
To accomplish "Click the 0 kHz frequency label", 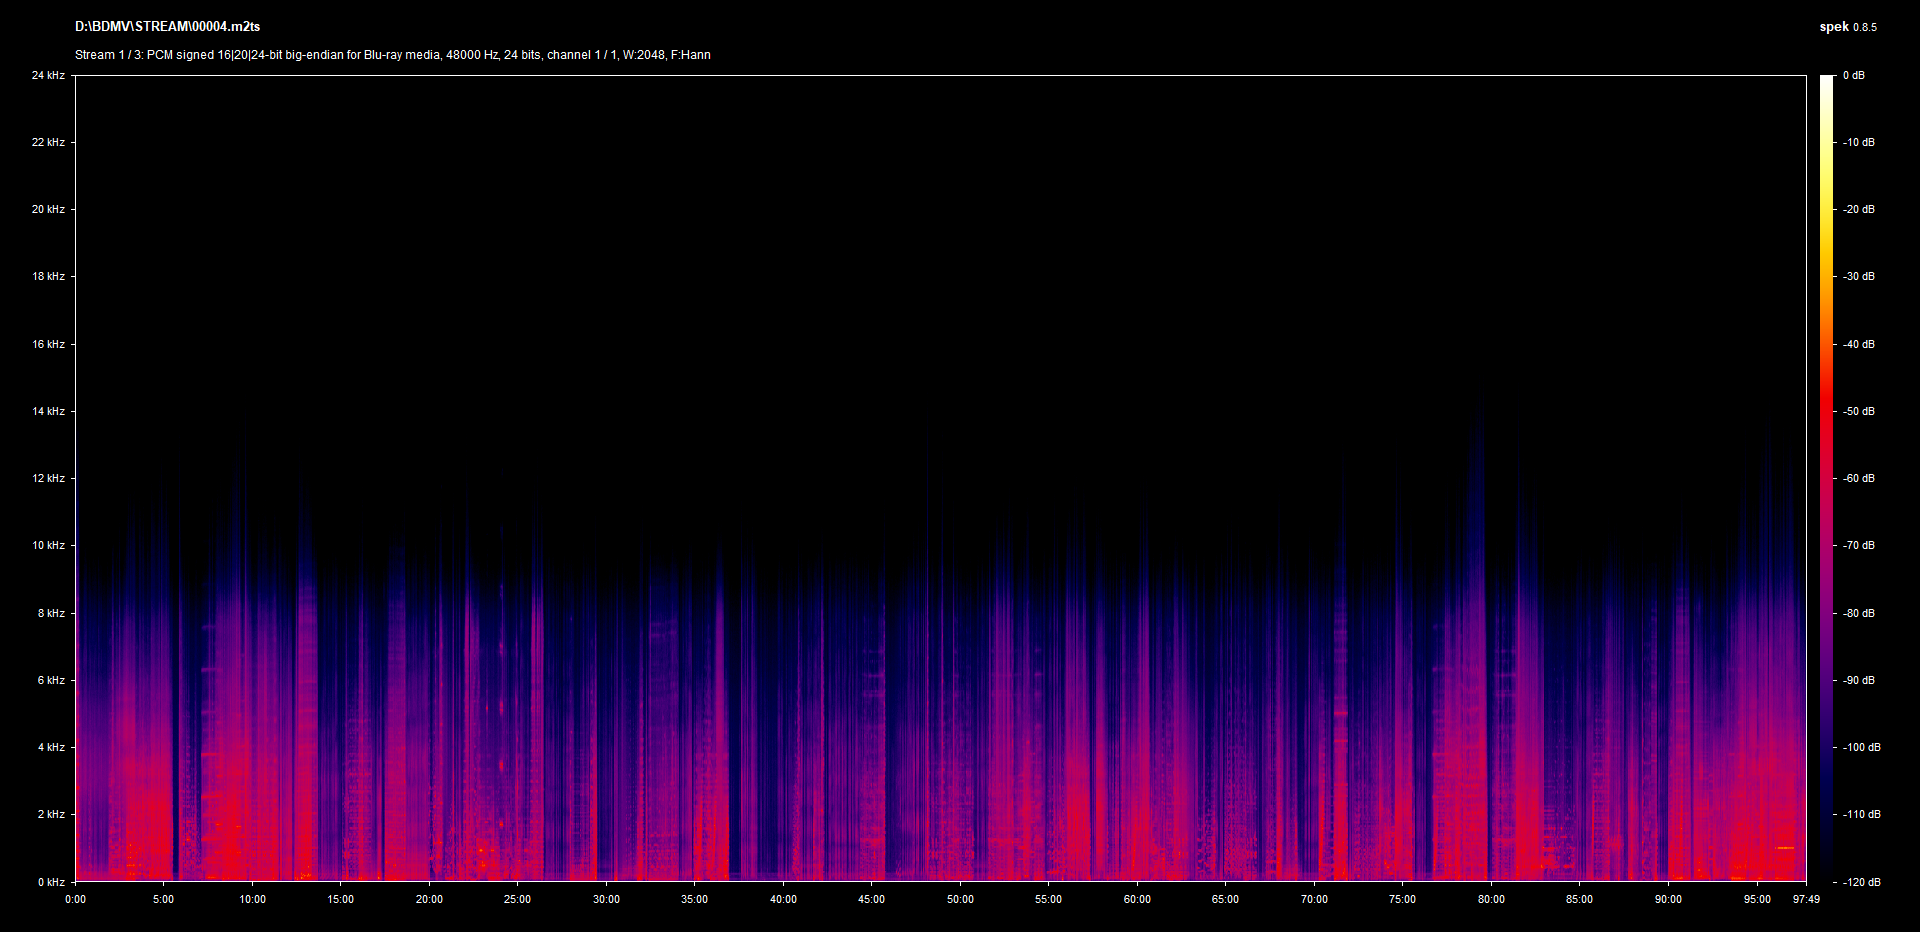I will click(x=51, y=882).
